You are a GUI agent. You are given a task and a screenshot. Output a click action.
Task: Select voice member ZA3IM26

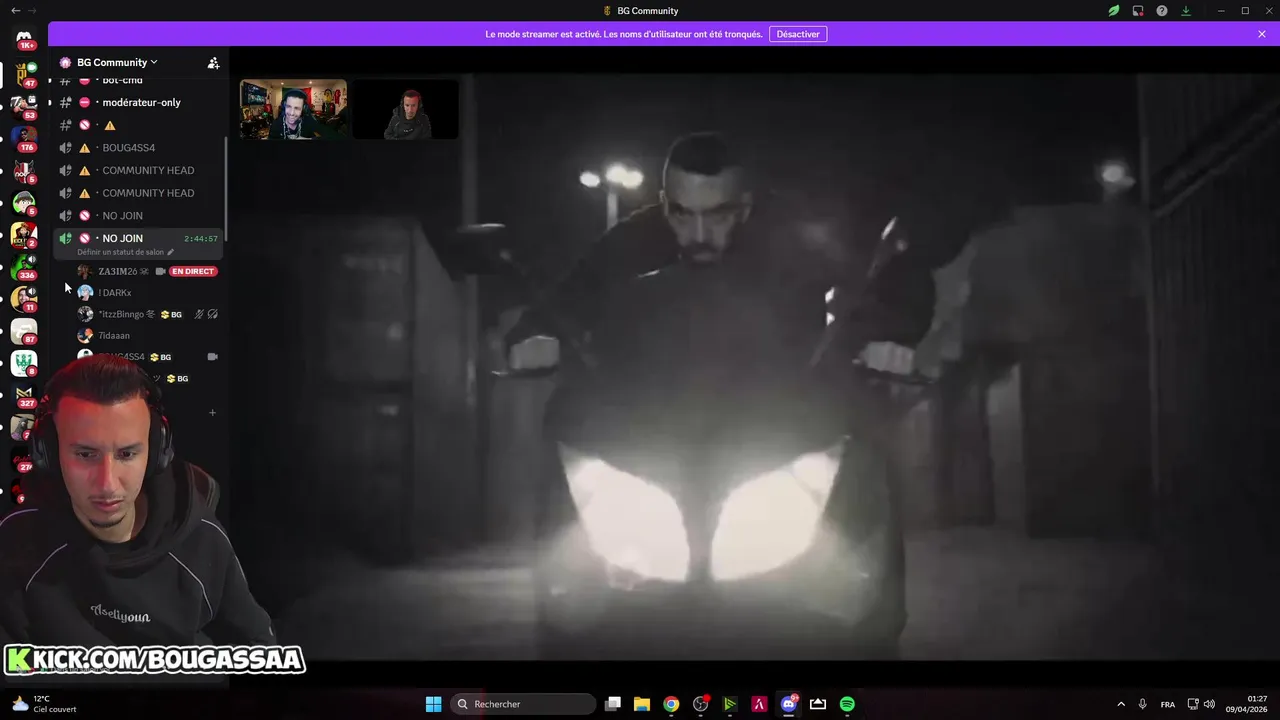tap(118, 271)
